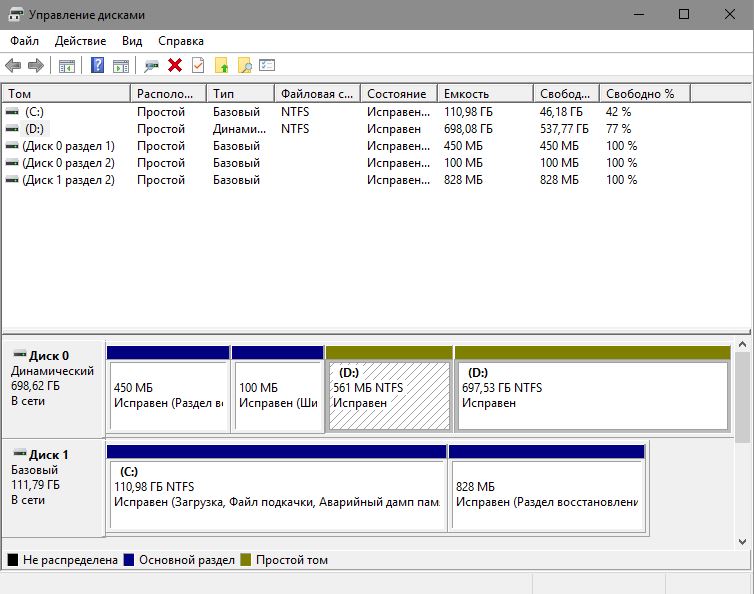
Task: Open the Файл menu
Action: [25, 41]
